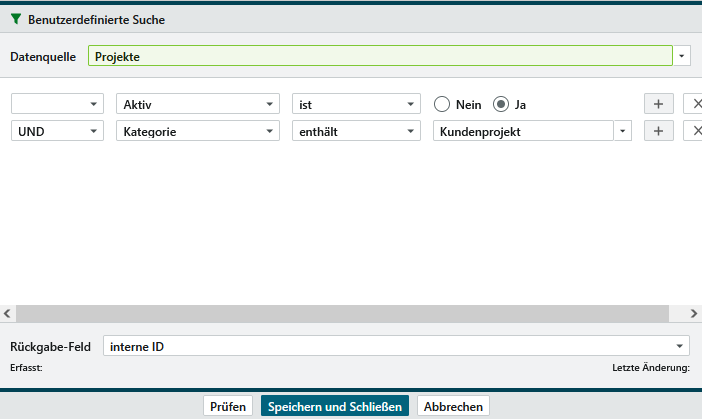
Task: Remove the Kategorie condition row
Action: 694,131
